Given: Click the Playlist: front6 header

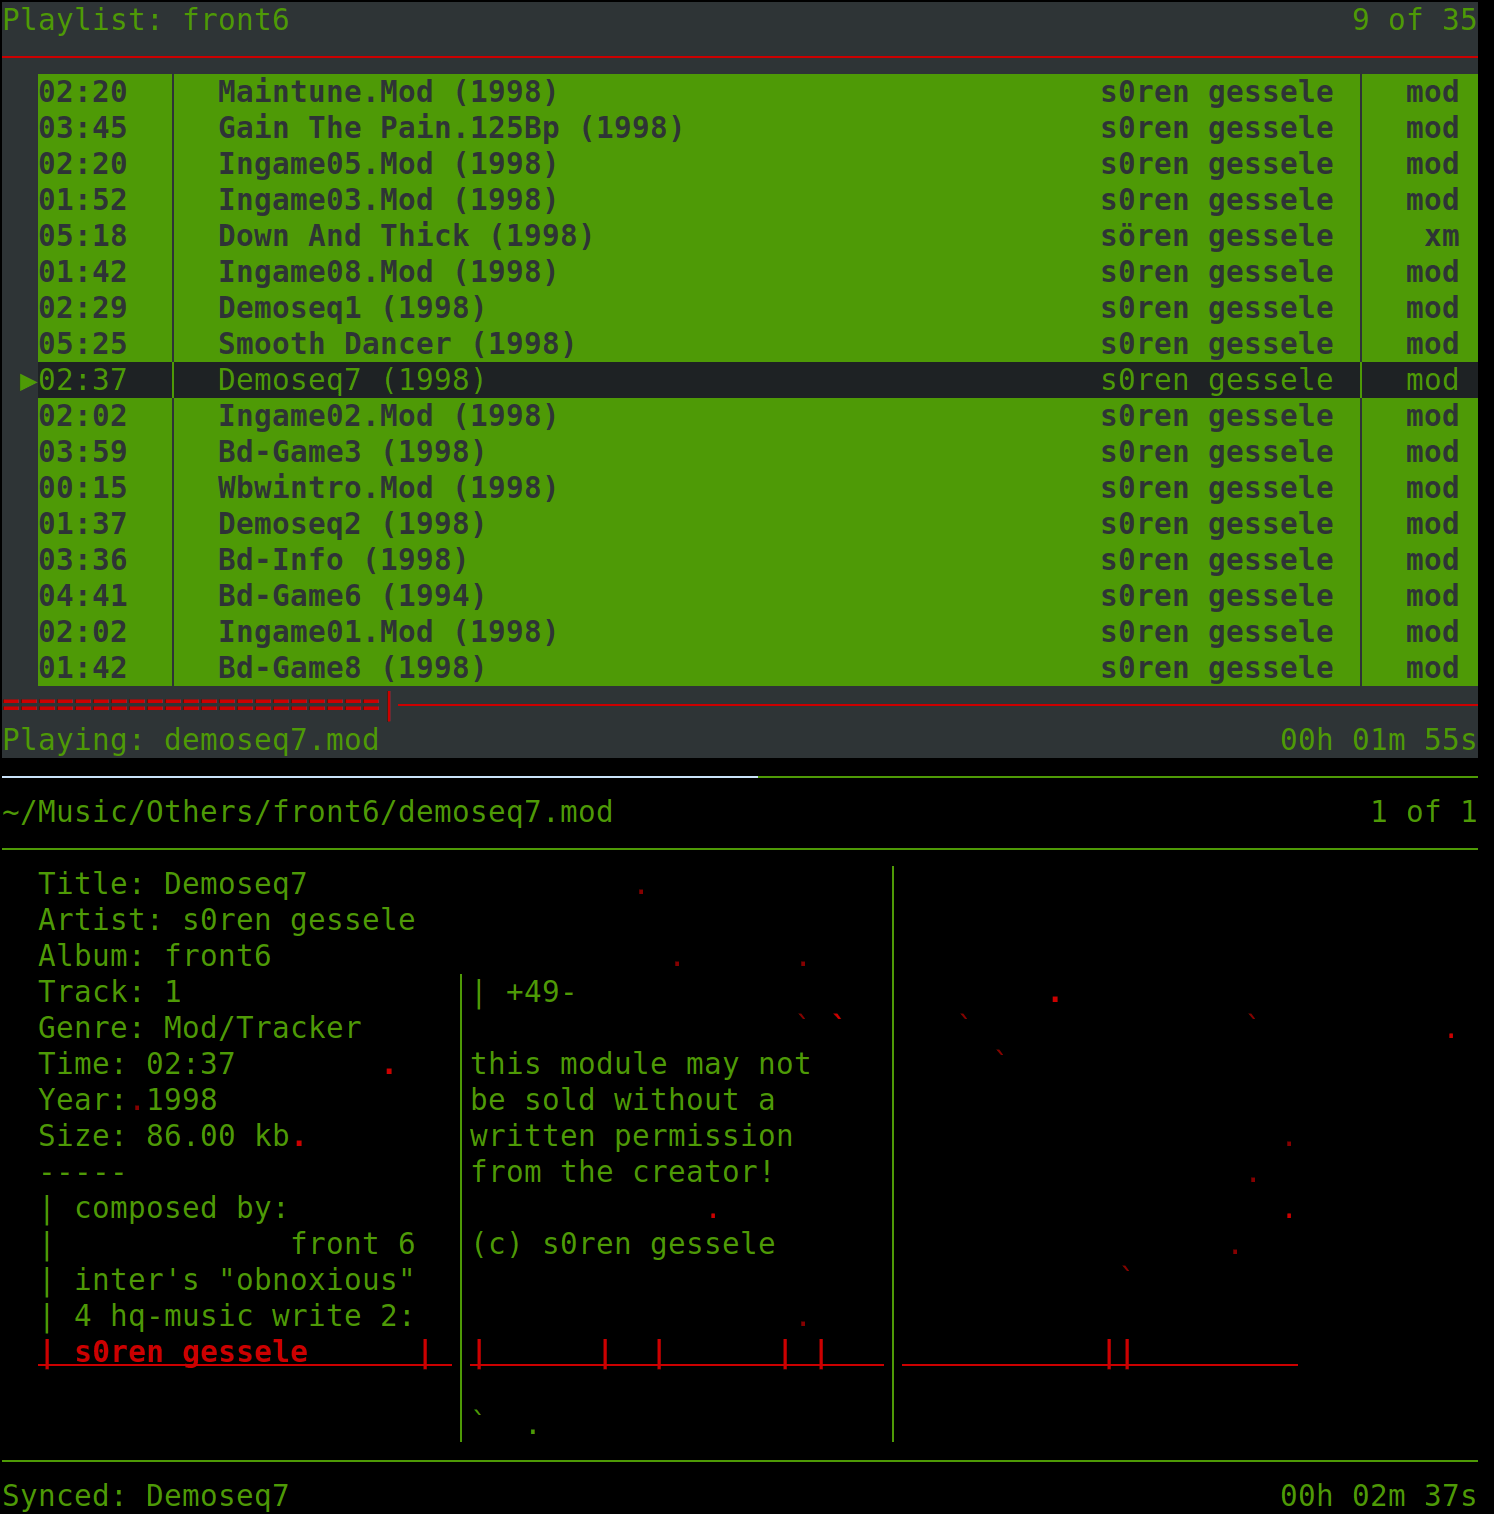Looking at the screenshot, I should (146, 20).
